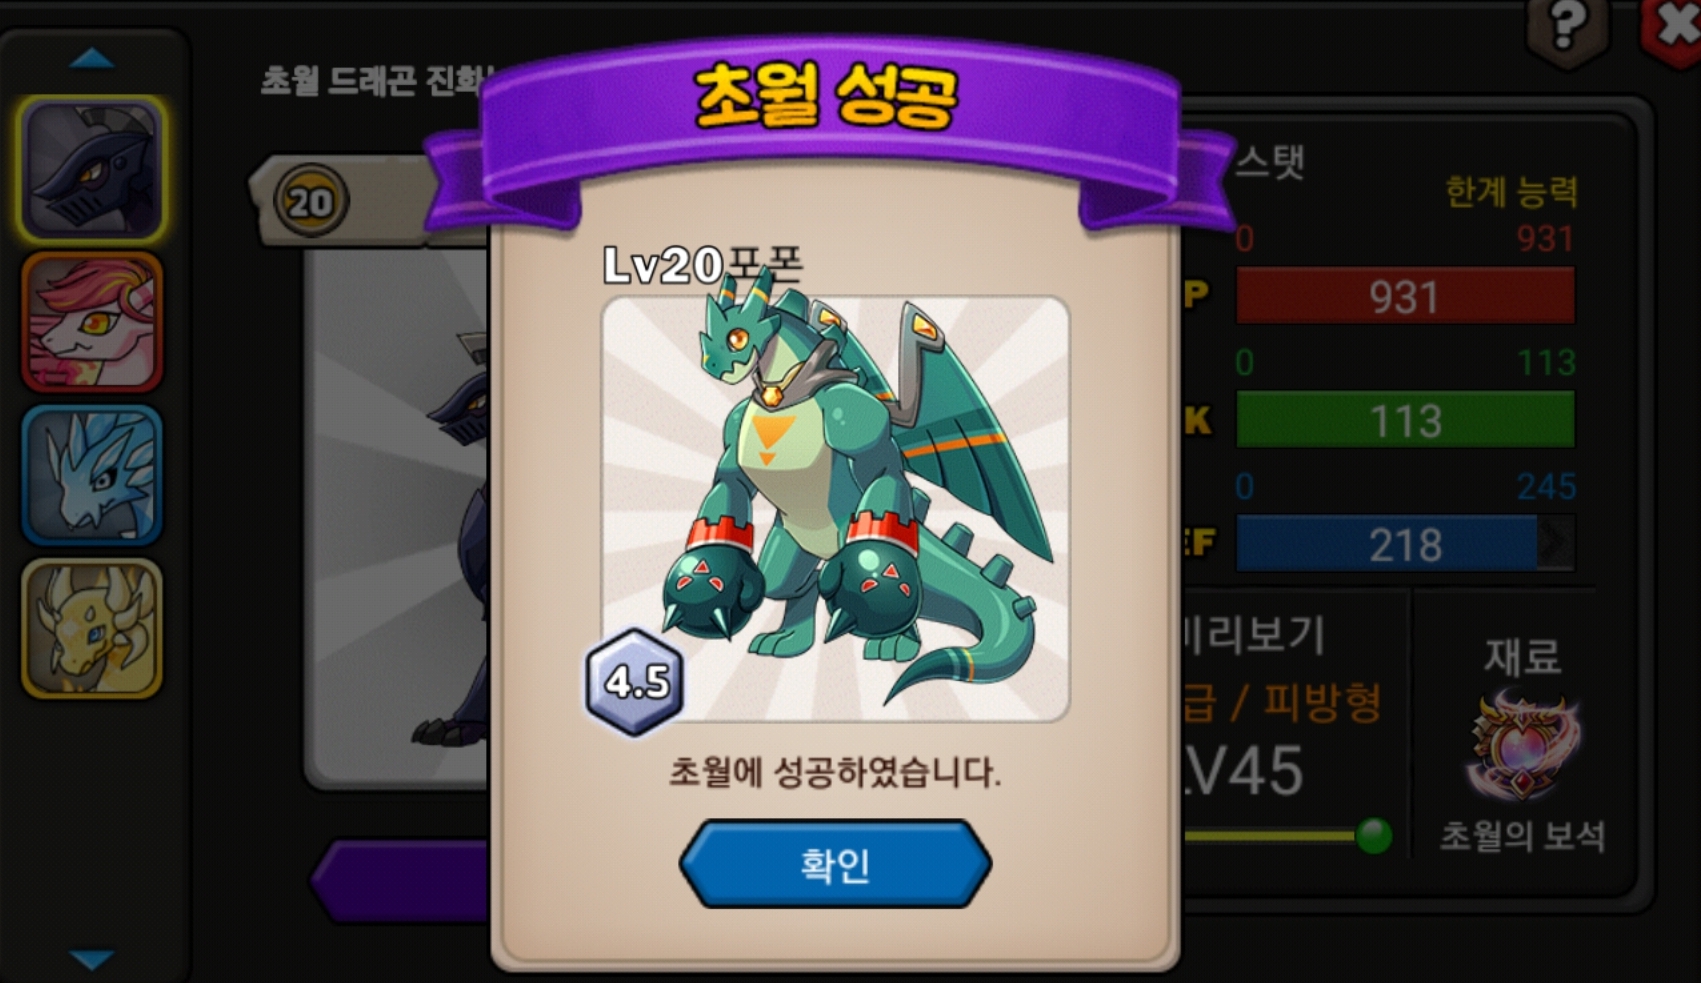Select the black armored dragon portrait
This screenshot has width=1701, height=983.
[92, 170]
